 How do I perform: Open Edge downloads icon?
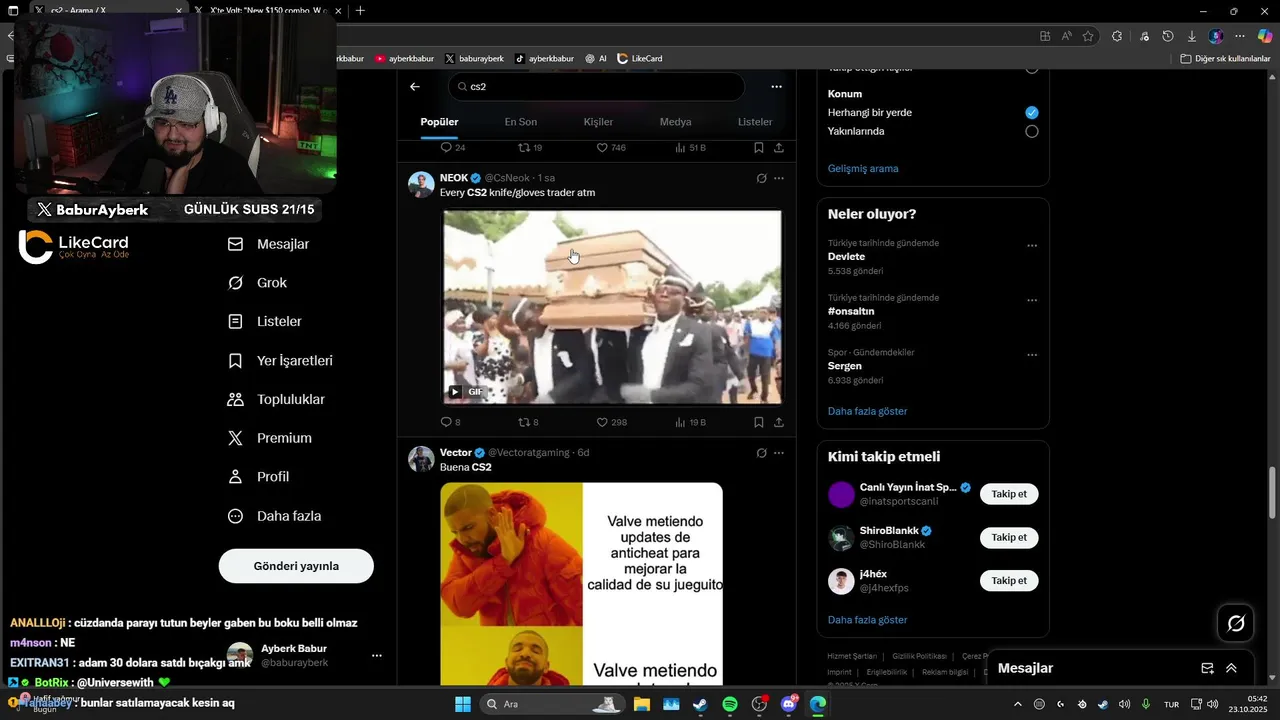pyautogui.click(x=1192, y=36)
